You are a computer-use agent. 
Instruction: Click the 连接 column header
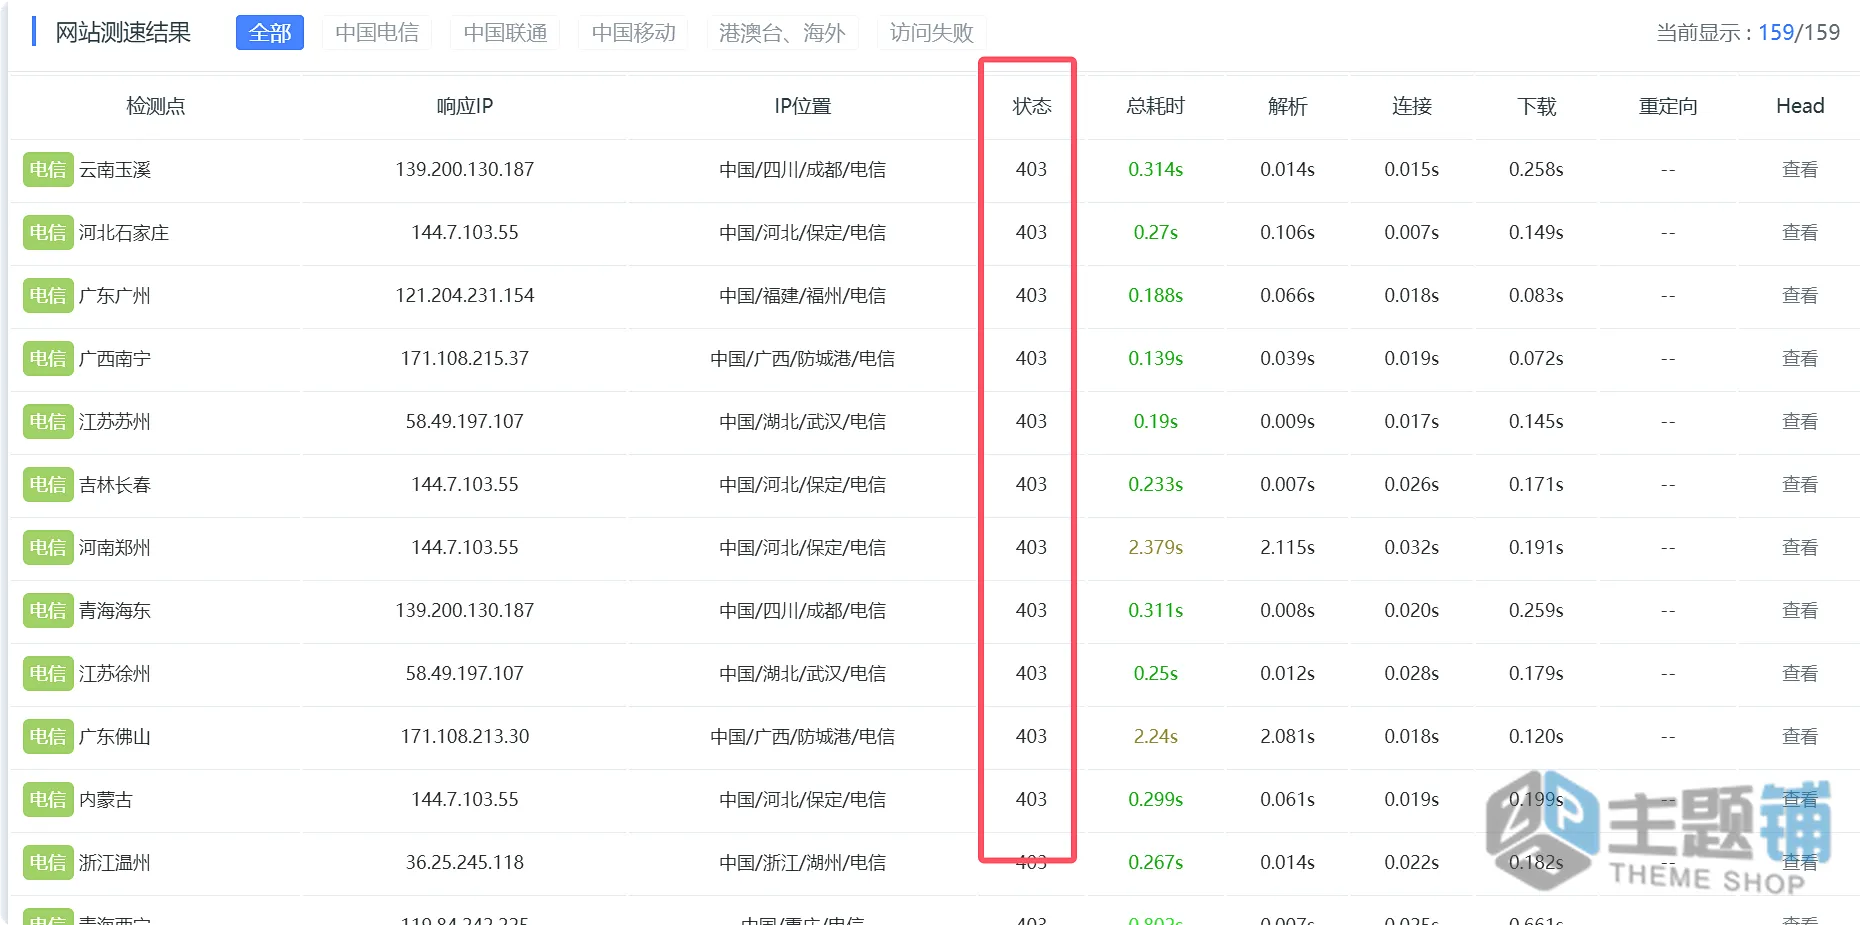click(1412, 106)
